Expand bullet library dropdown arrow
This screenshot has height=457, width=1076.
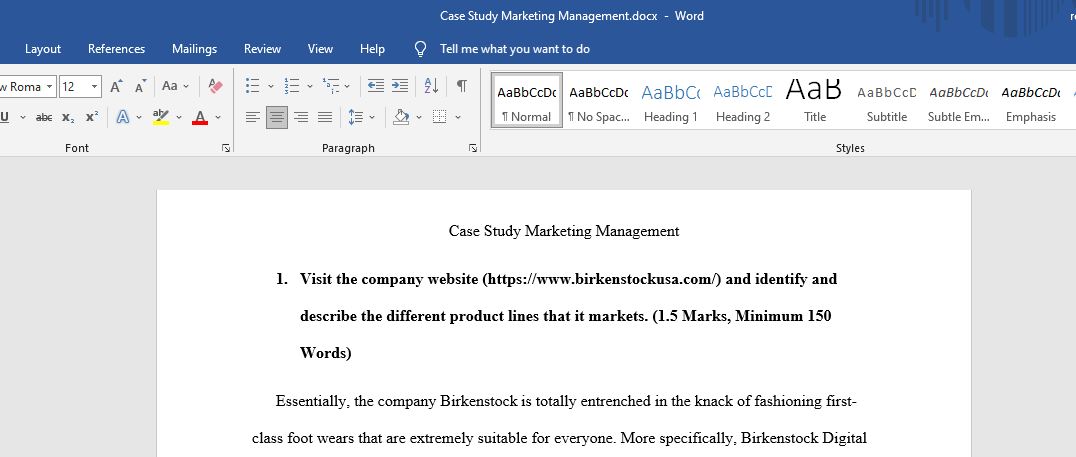tap(270, 86)
